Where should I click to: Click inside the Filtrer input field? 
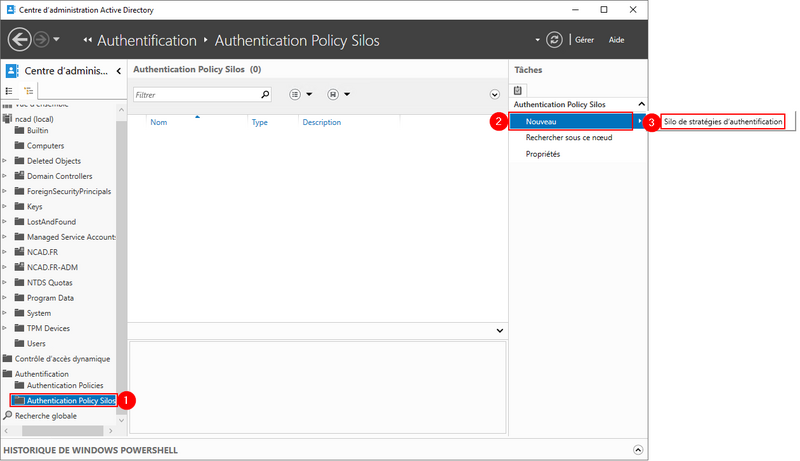[195, 95]
